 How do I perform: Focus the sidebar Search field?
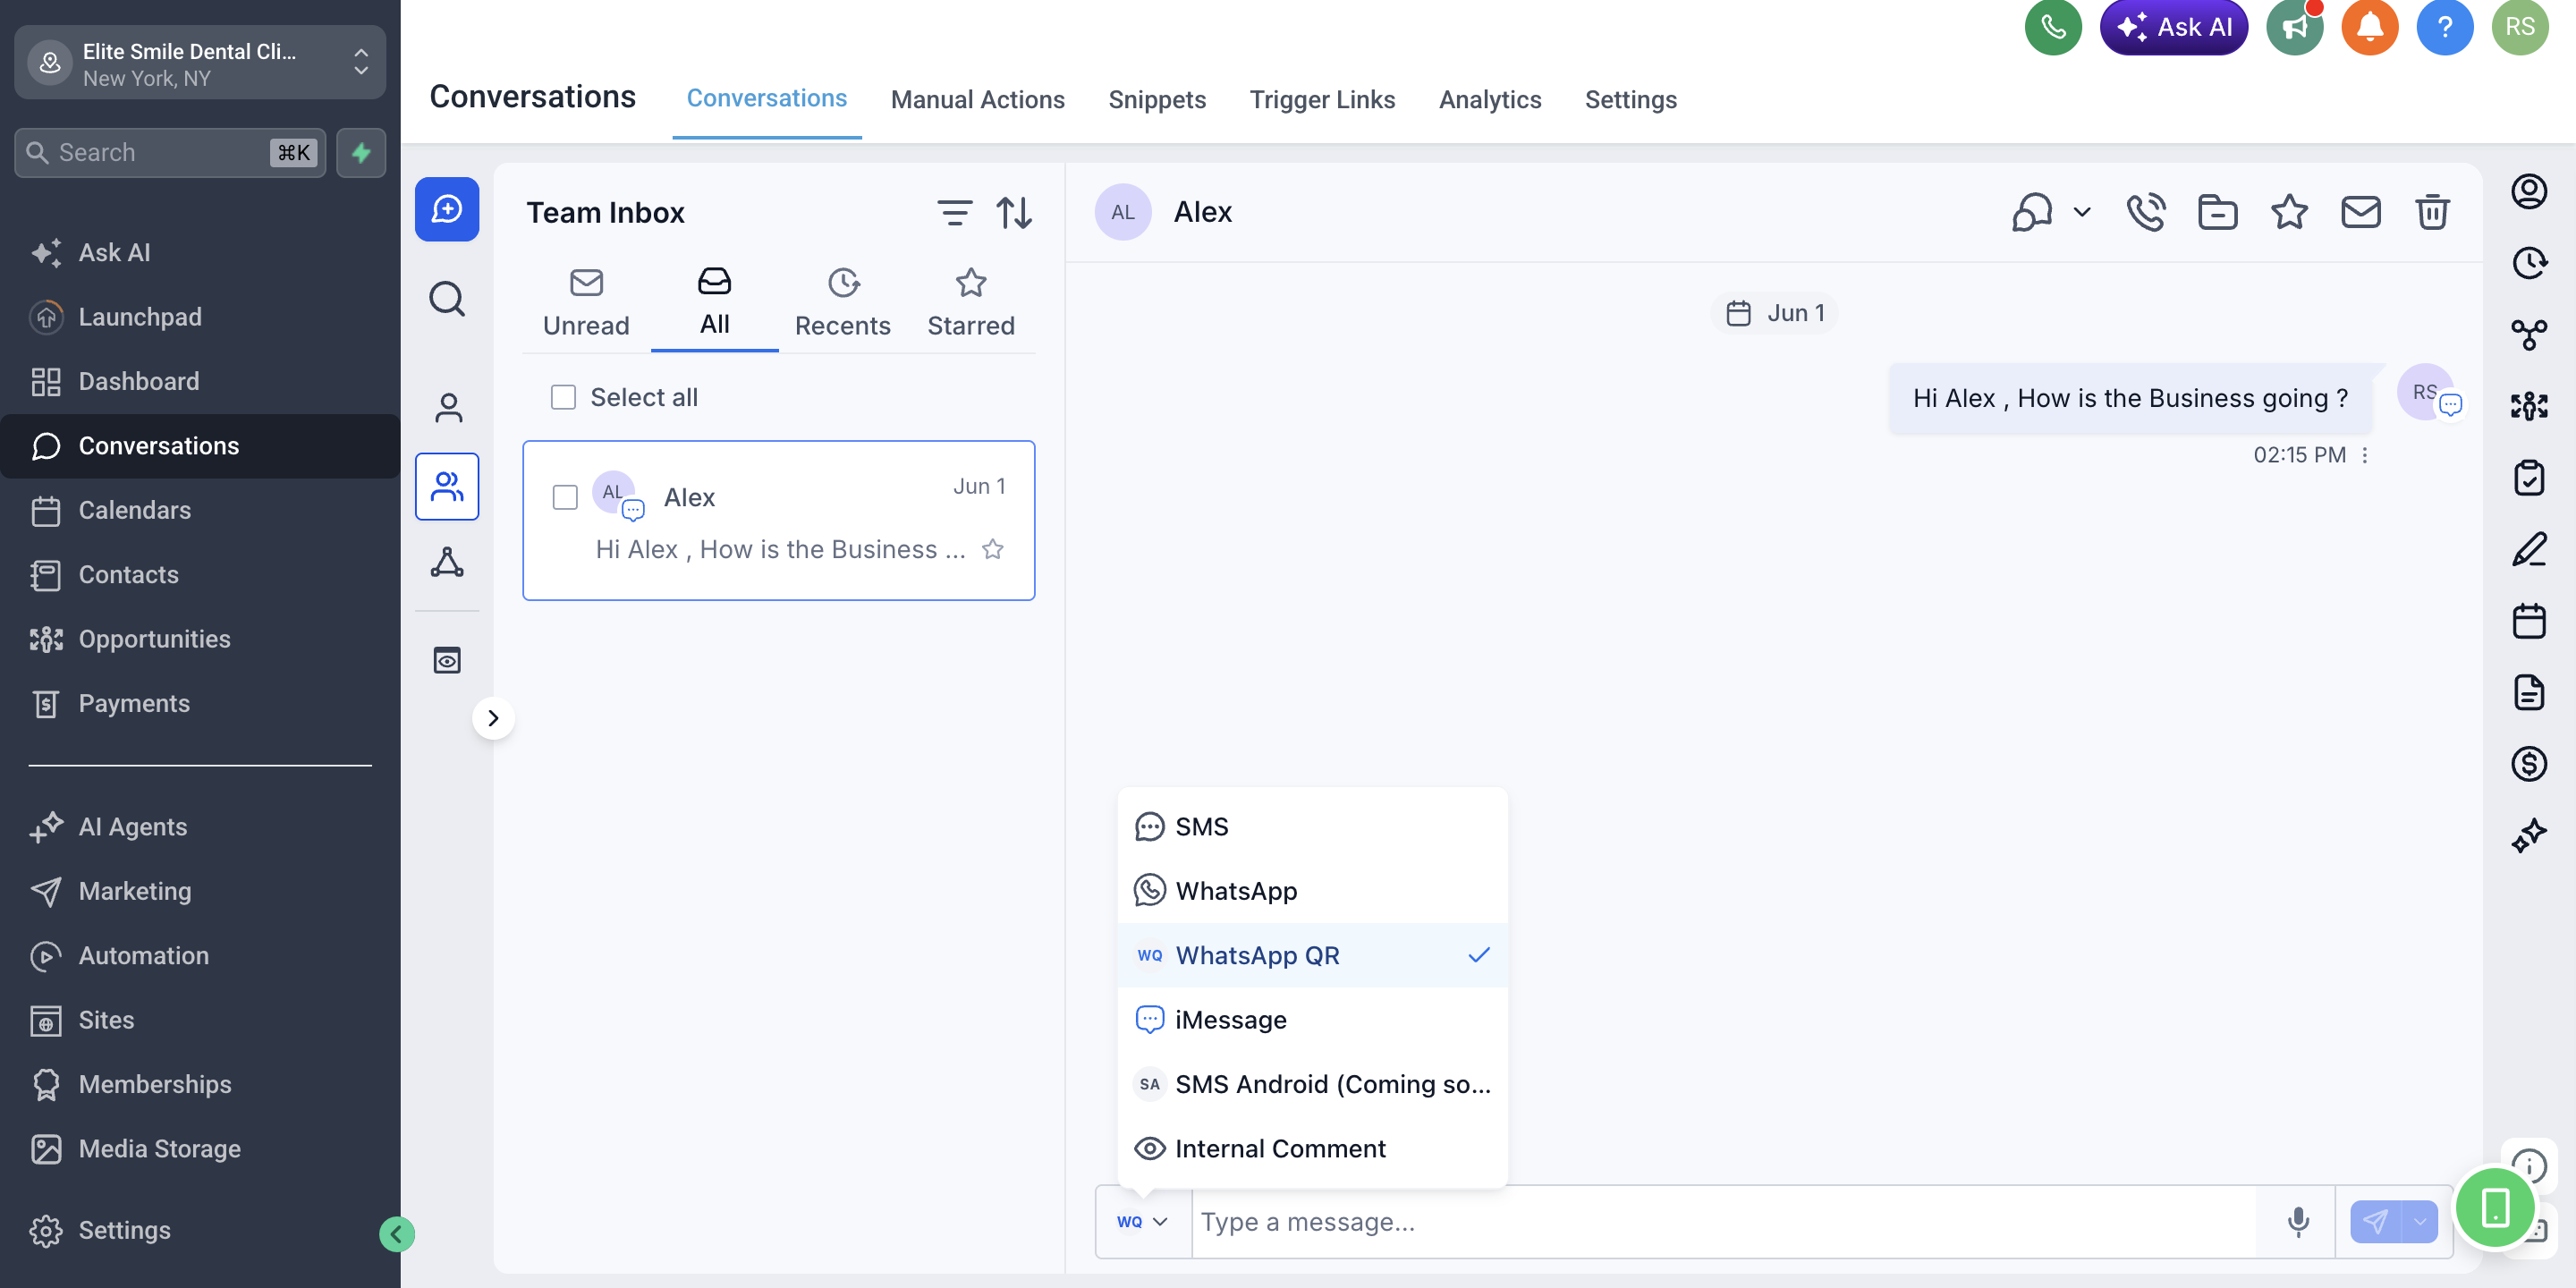(169, 153)
